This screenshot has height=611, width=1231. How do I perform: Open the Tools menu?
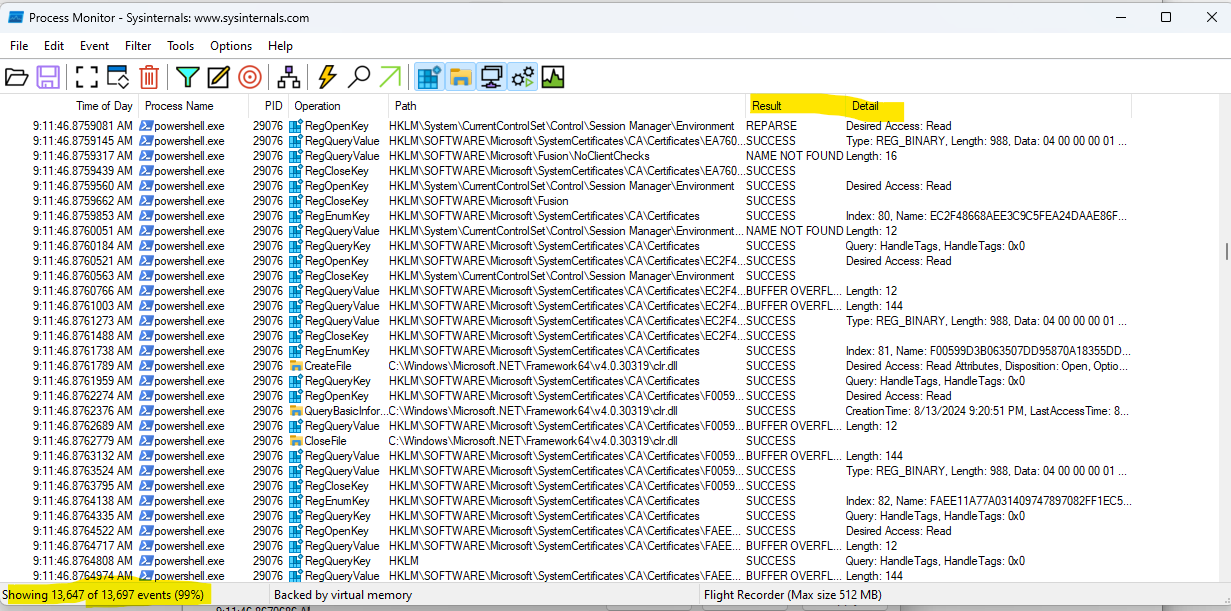tap(180, 45)
